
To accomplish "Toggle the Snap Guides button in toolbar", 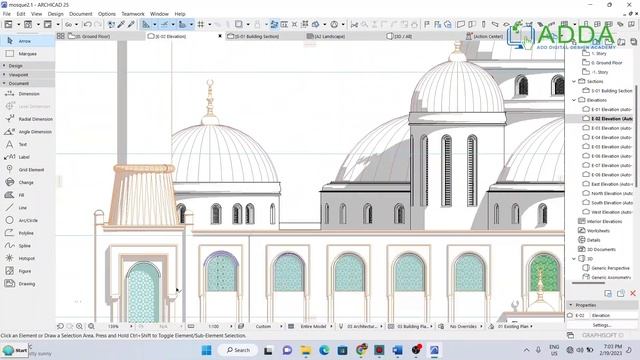I will 164,24.
